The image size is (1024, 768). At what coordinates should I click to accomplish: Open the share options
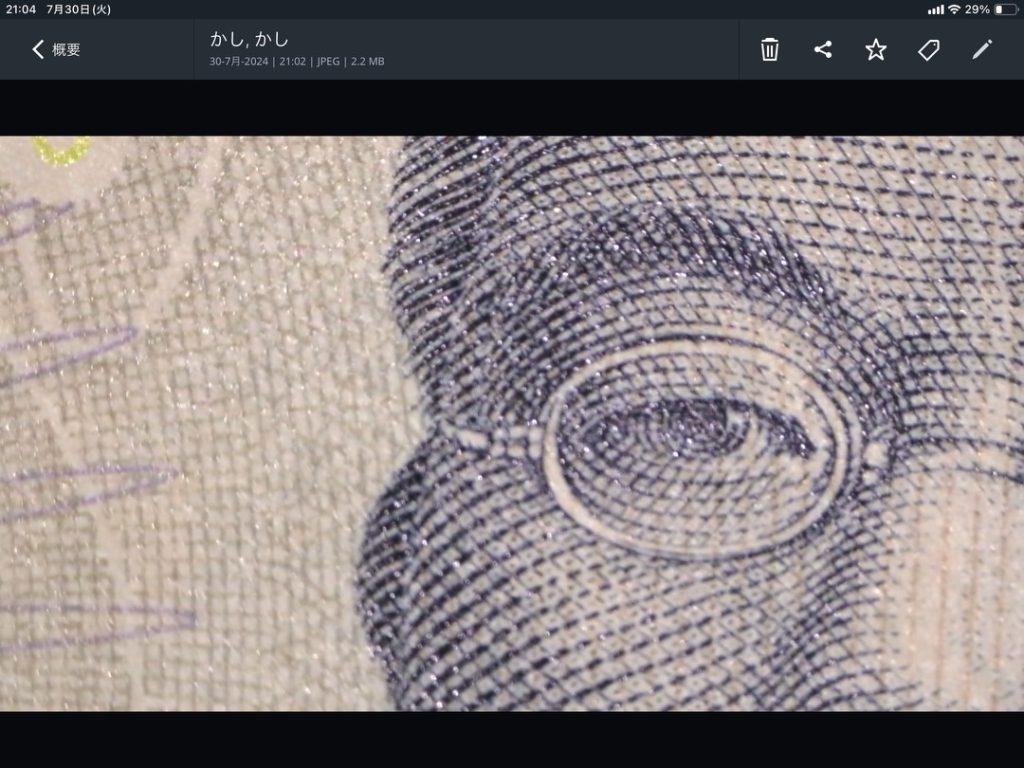pyautogui.click(x=823, y=50)
